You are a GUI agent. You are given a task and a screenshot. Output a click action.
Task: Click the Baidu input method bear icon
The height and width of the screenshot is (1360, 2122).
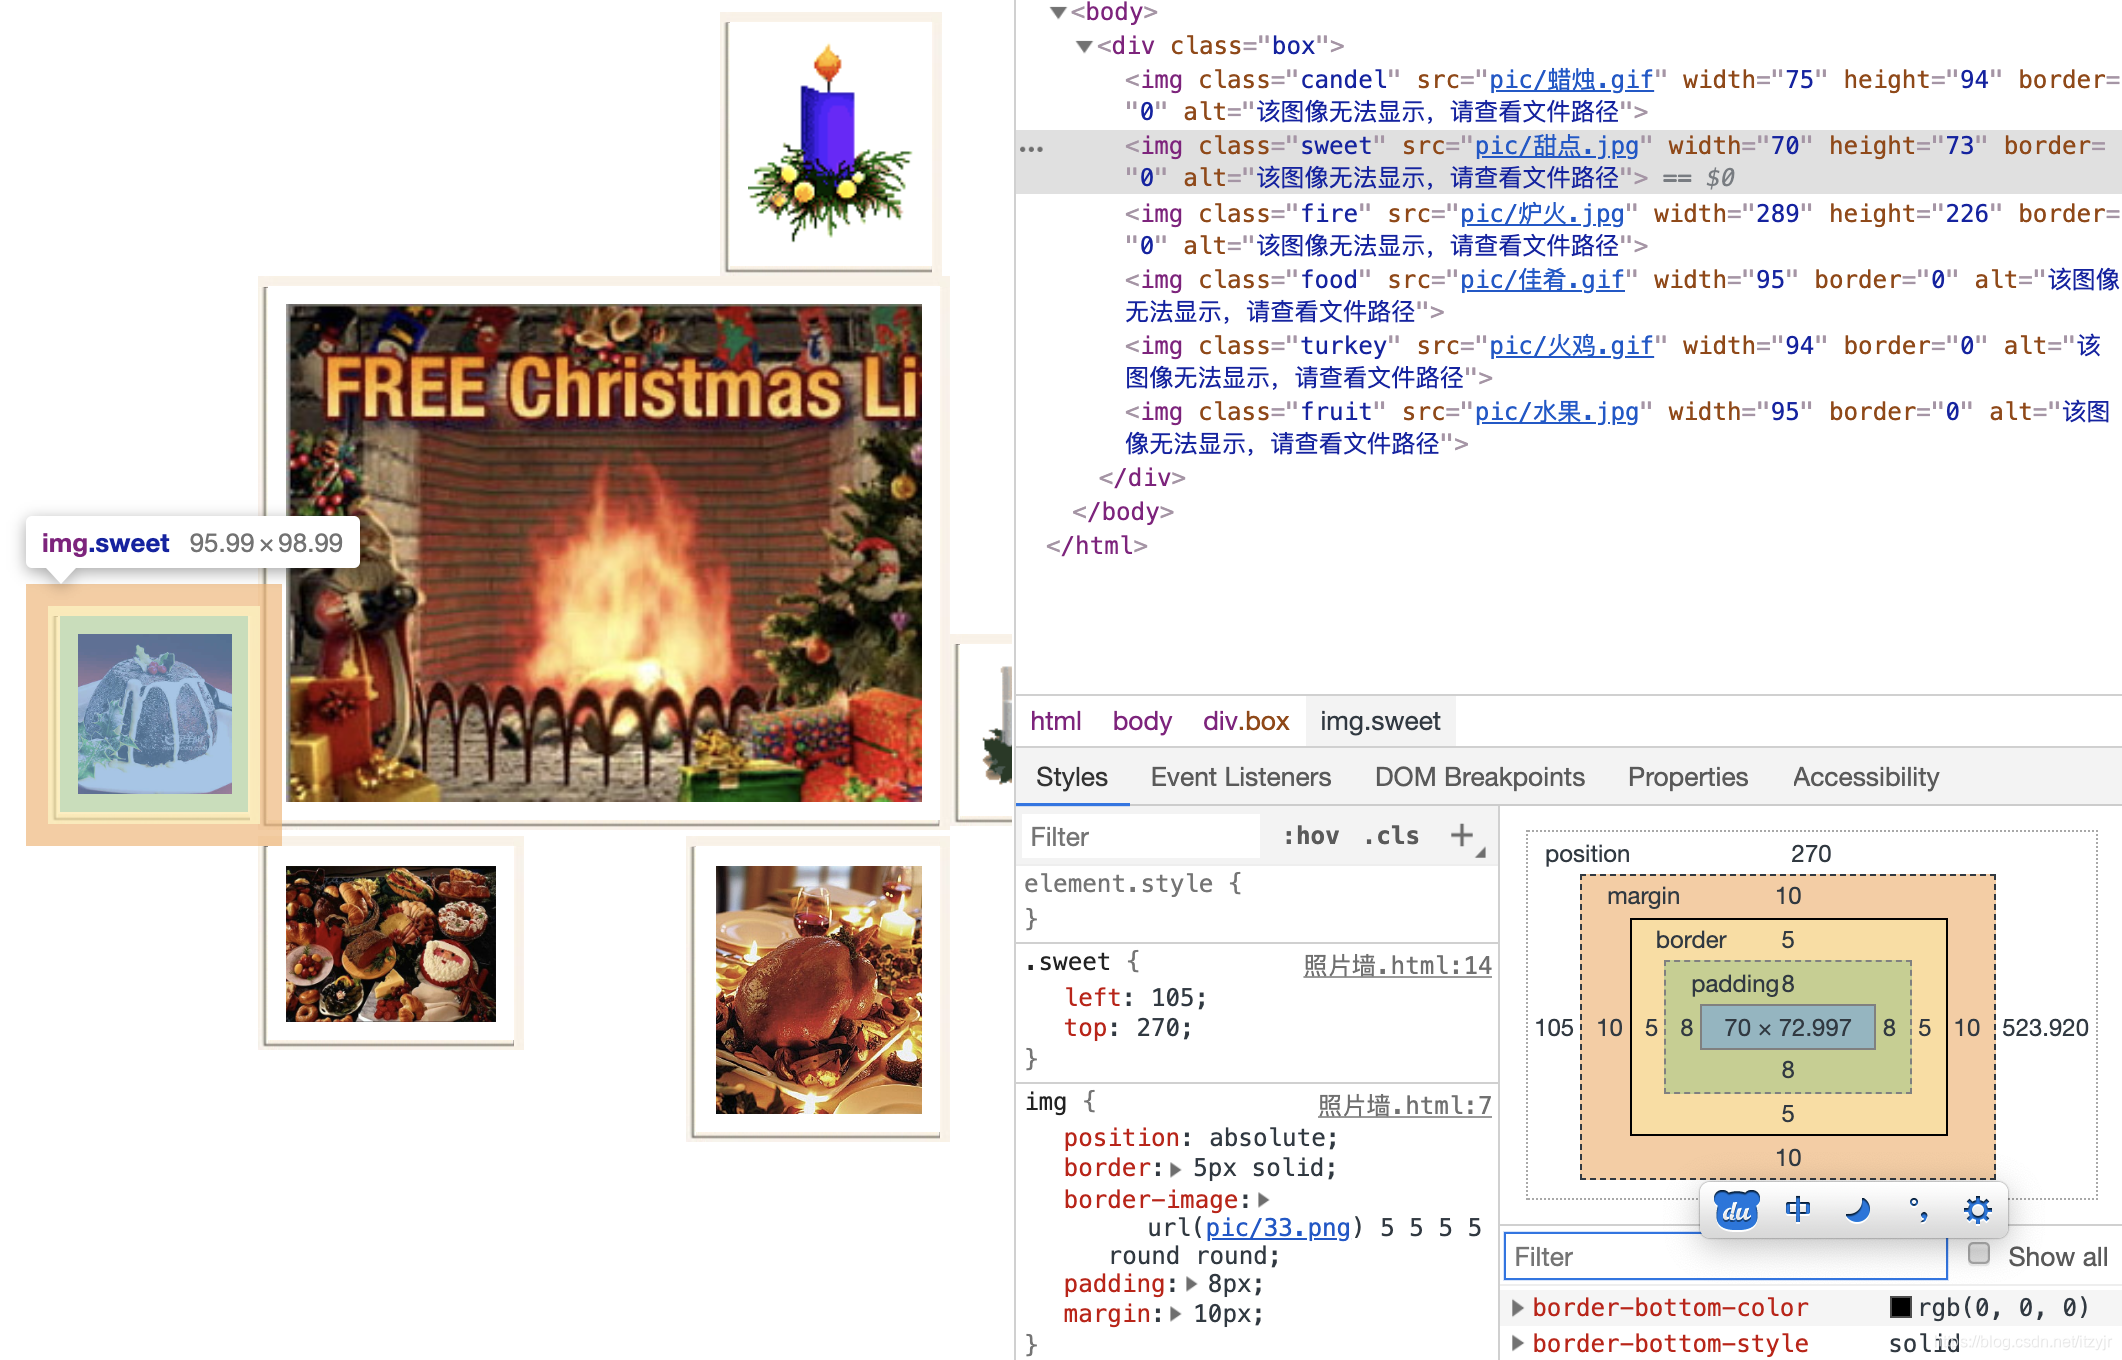click(1737, 1210)
